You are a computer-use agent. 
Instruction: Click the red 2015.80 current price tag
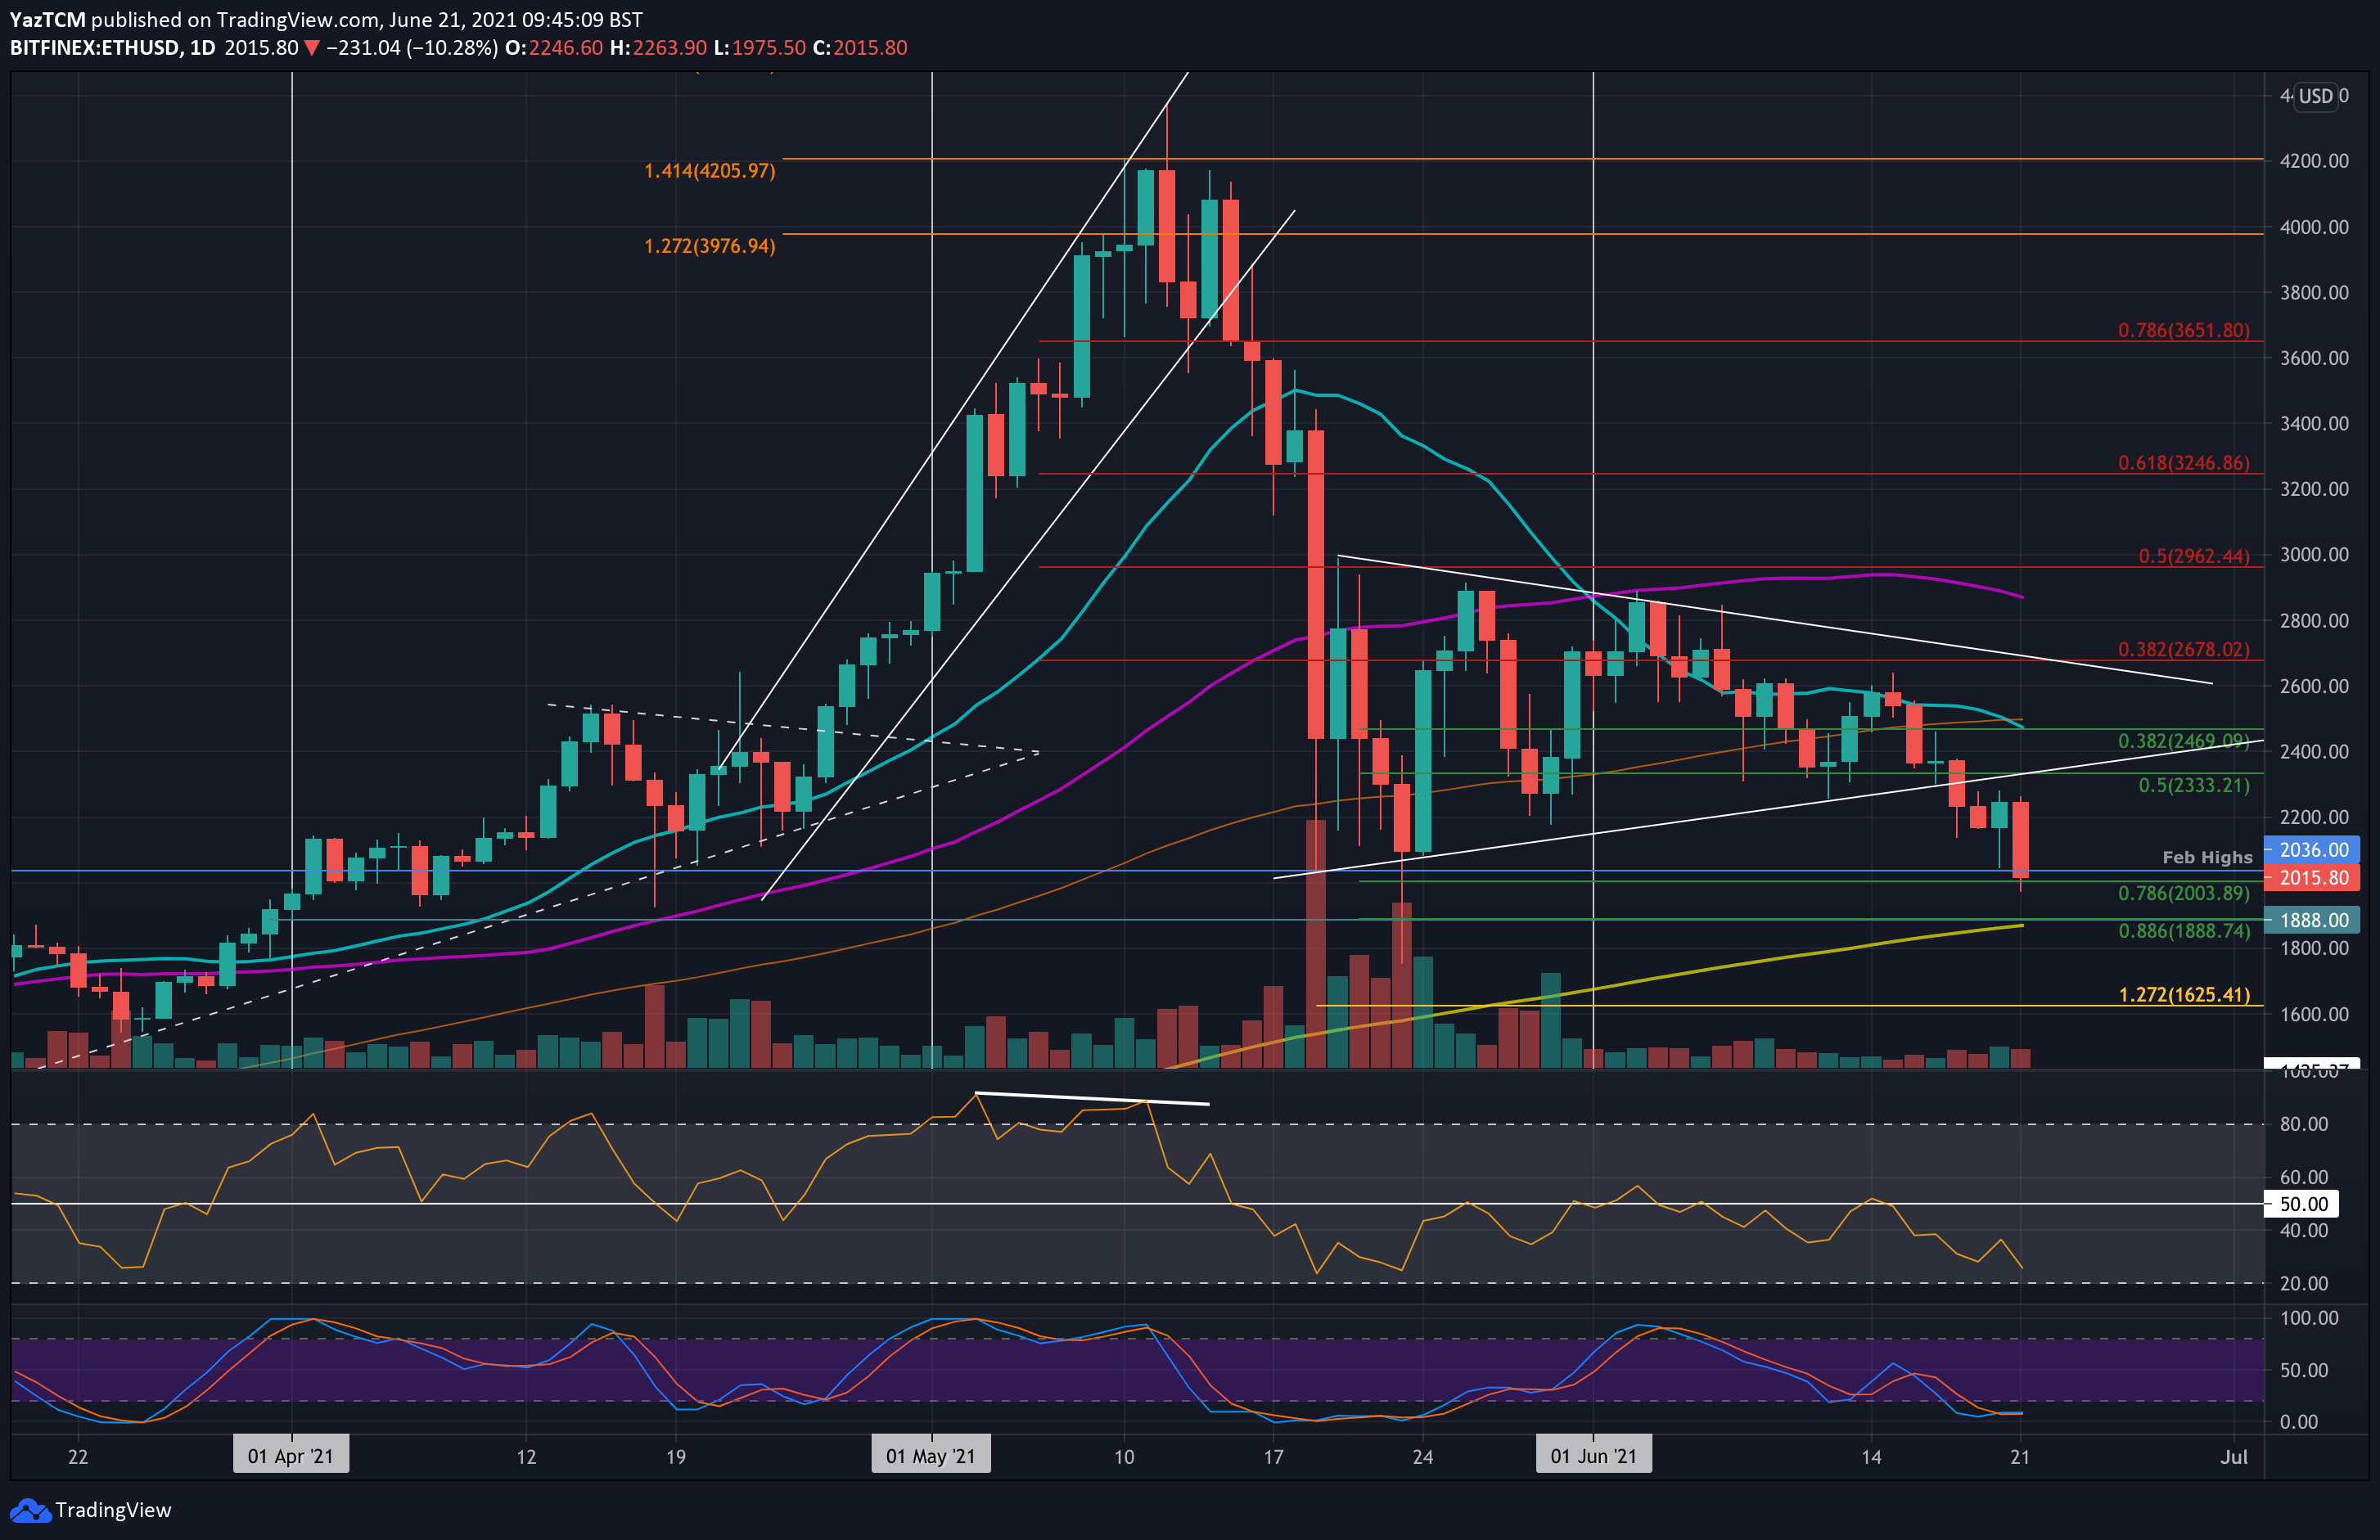coord(2311,878)
